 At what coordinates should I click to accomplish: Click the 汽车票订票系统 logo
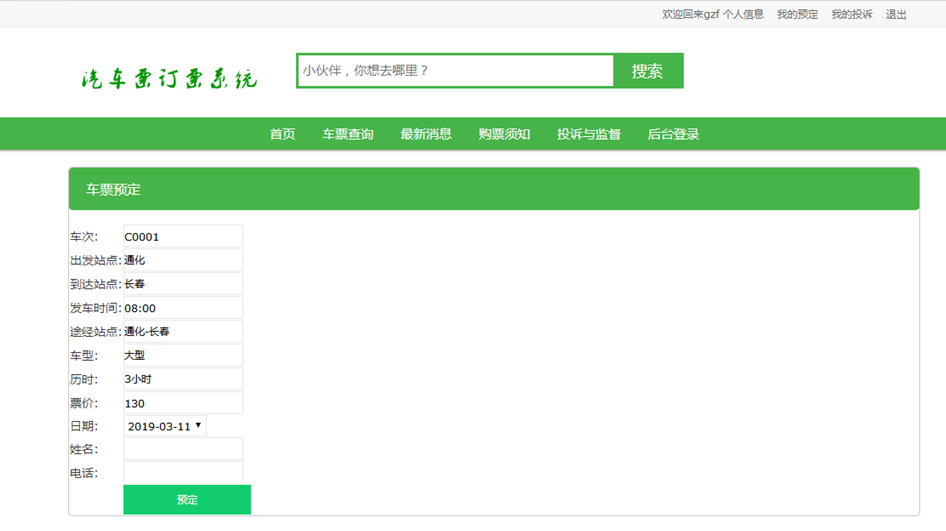[170, 78]
